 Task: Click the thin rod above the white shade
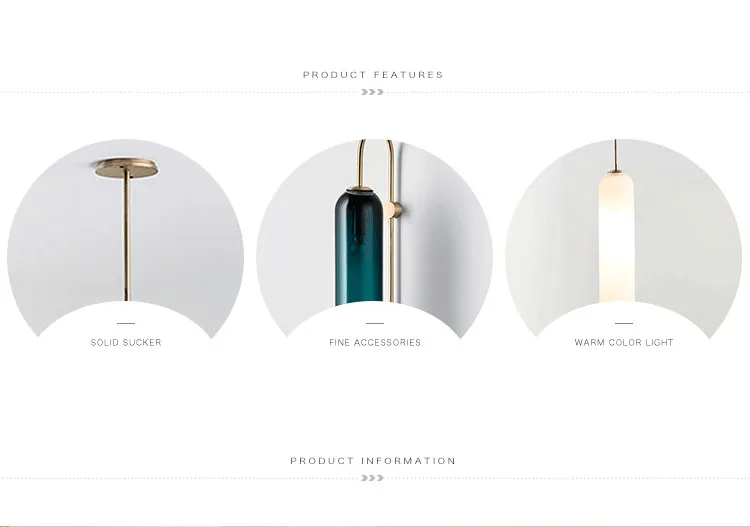[x=616, y=154]
